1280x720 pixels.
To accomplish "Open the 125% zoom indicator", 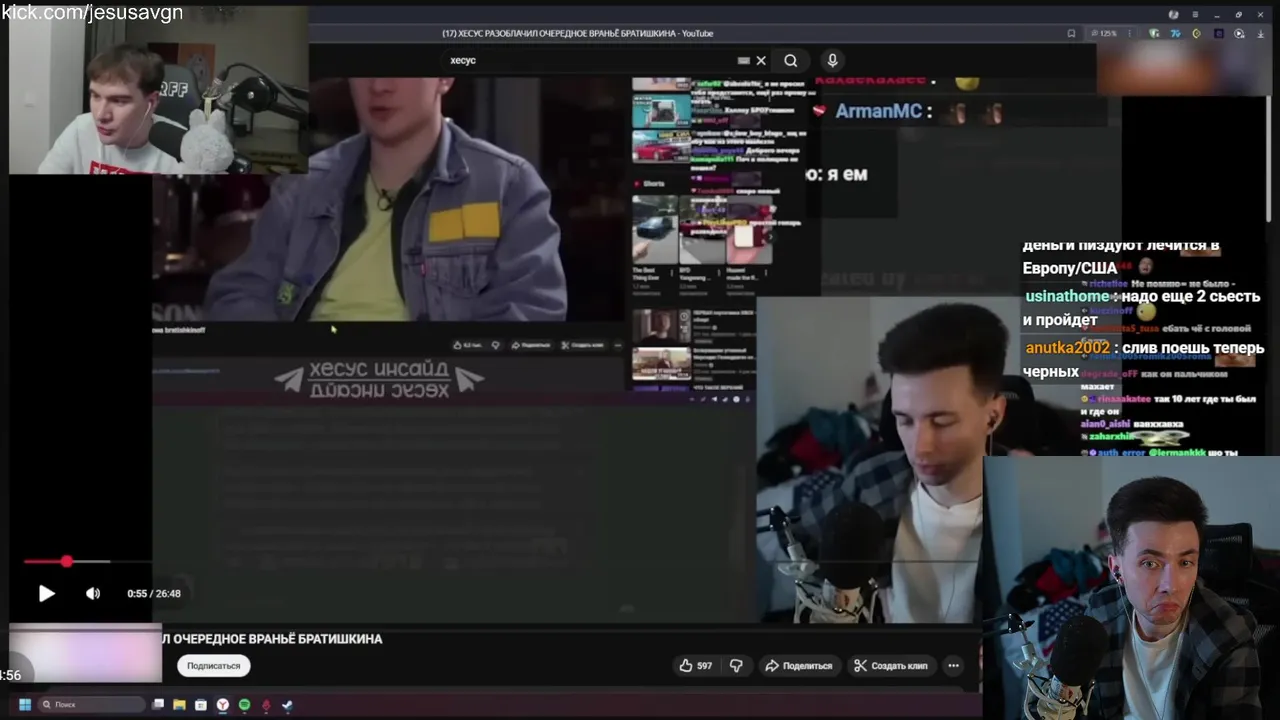I will pyautogui.click(x=1104, y=33).
